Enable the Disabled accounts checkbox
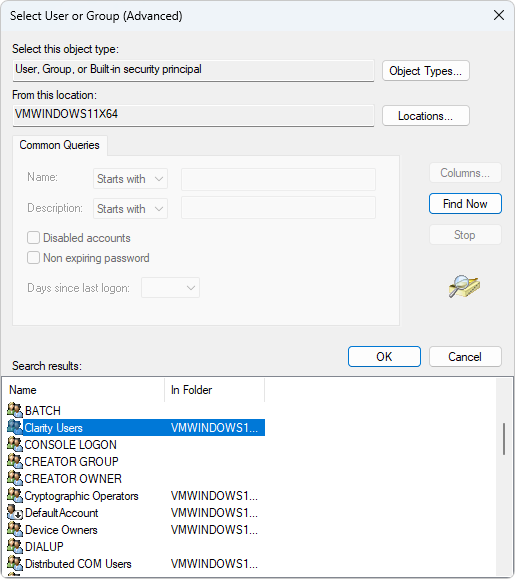 click(x=33, y=237)
